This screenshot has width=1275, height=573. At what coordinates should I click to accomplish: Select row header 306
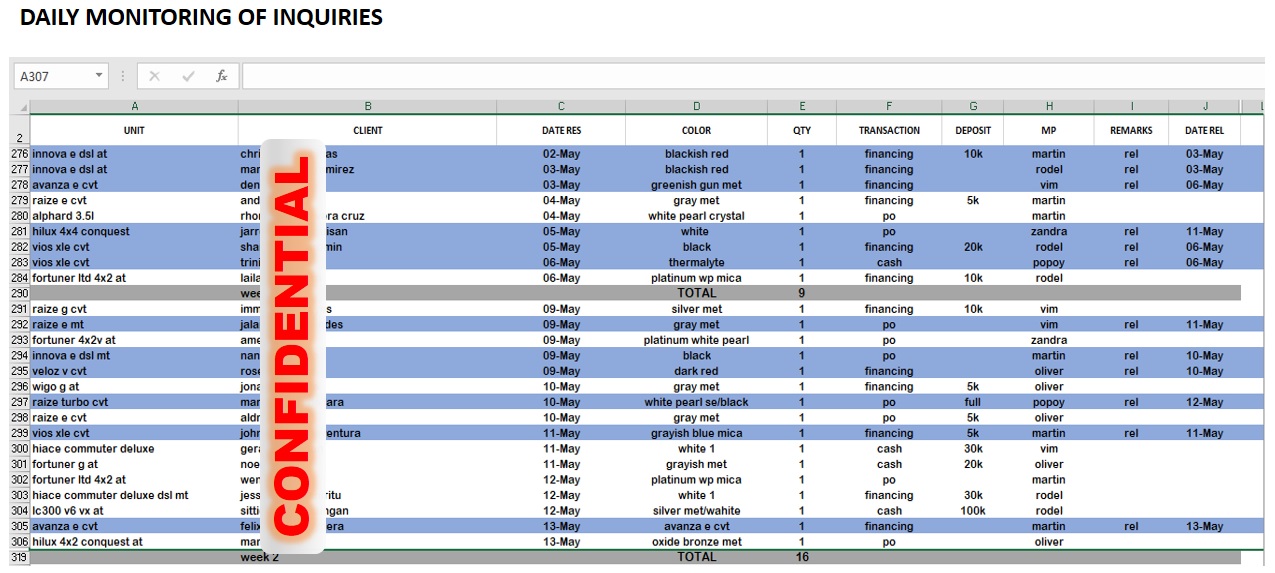[20, 542]
